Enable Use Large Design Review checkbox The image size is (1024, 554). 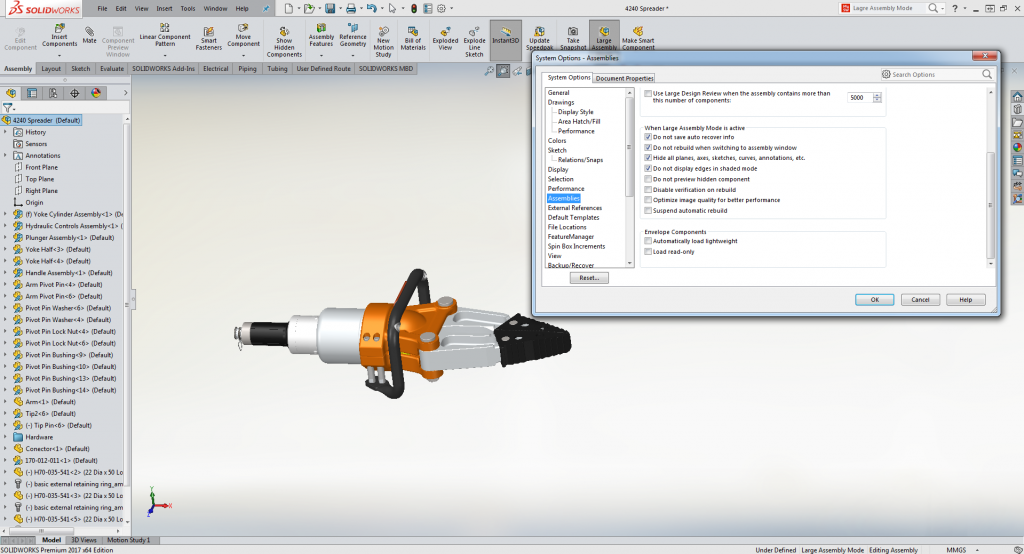pos(648,93)
